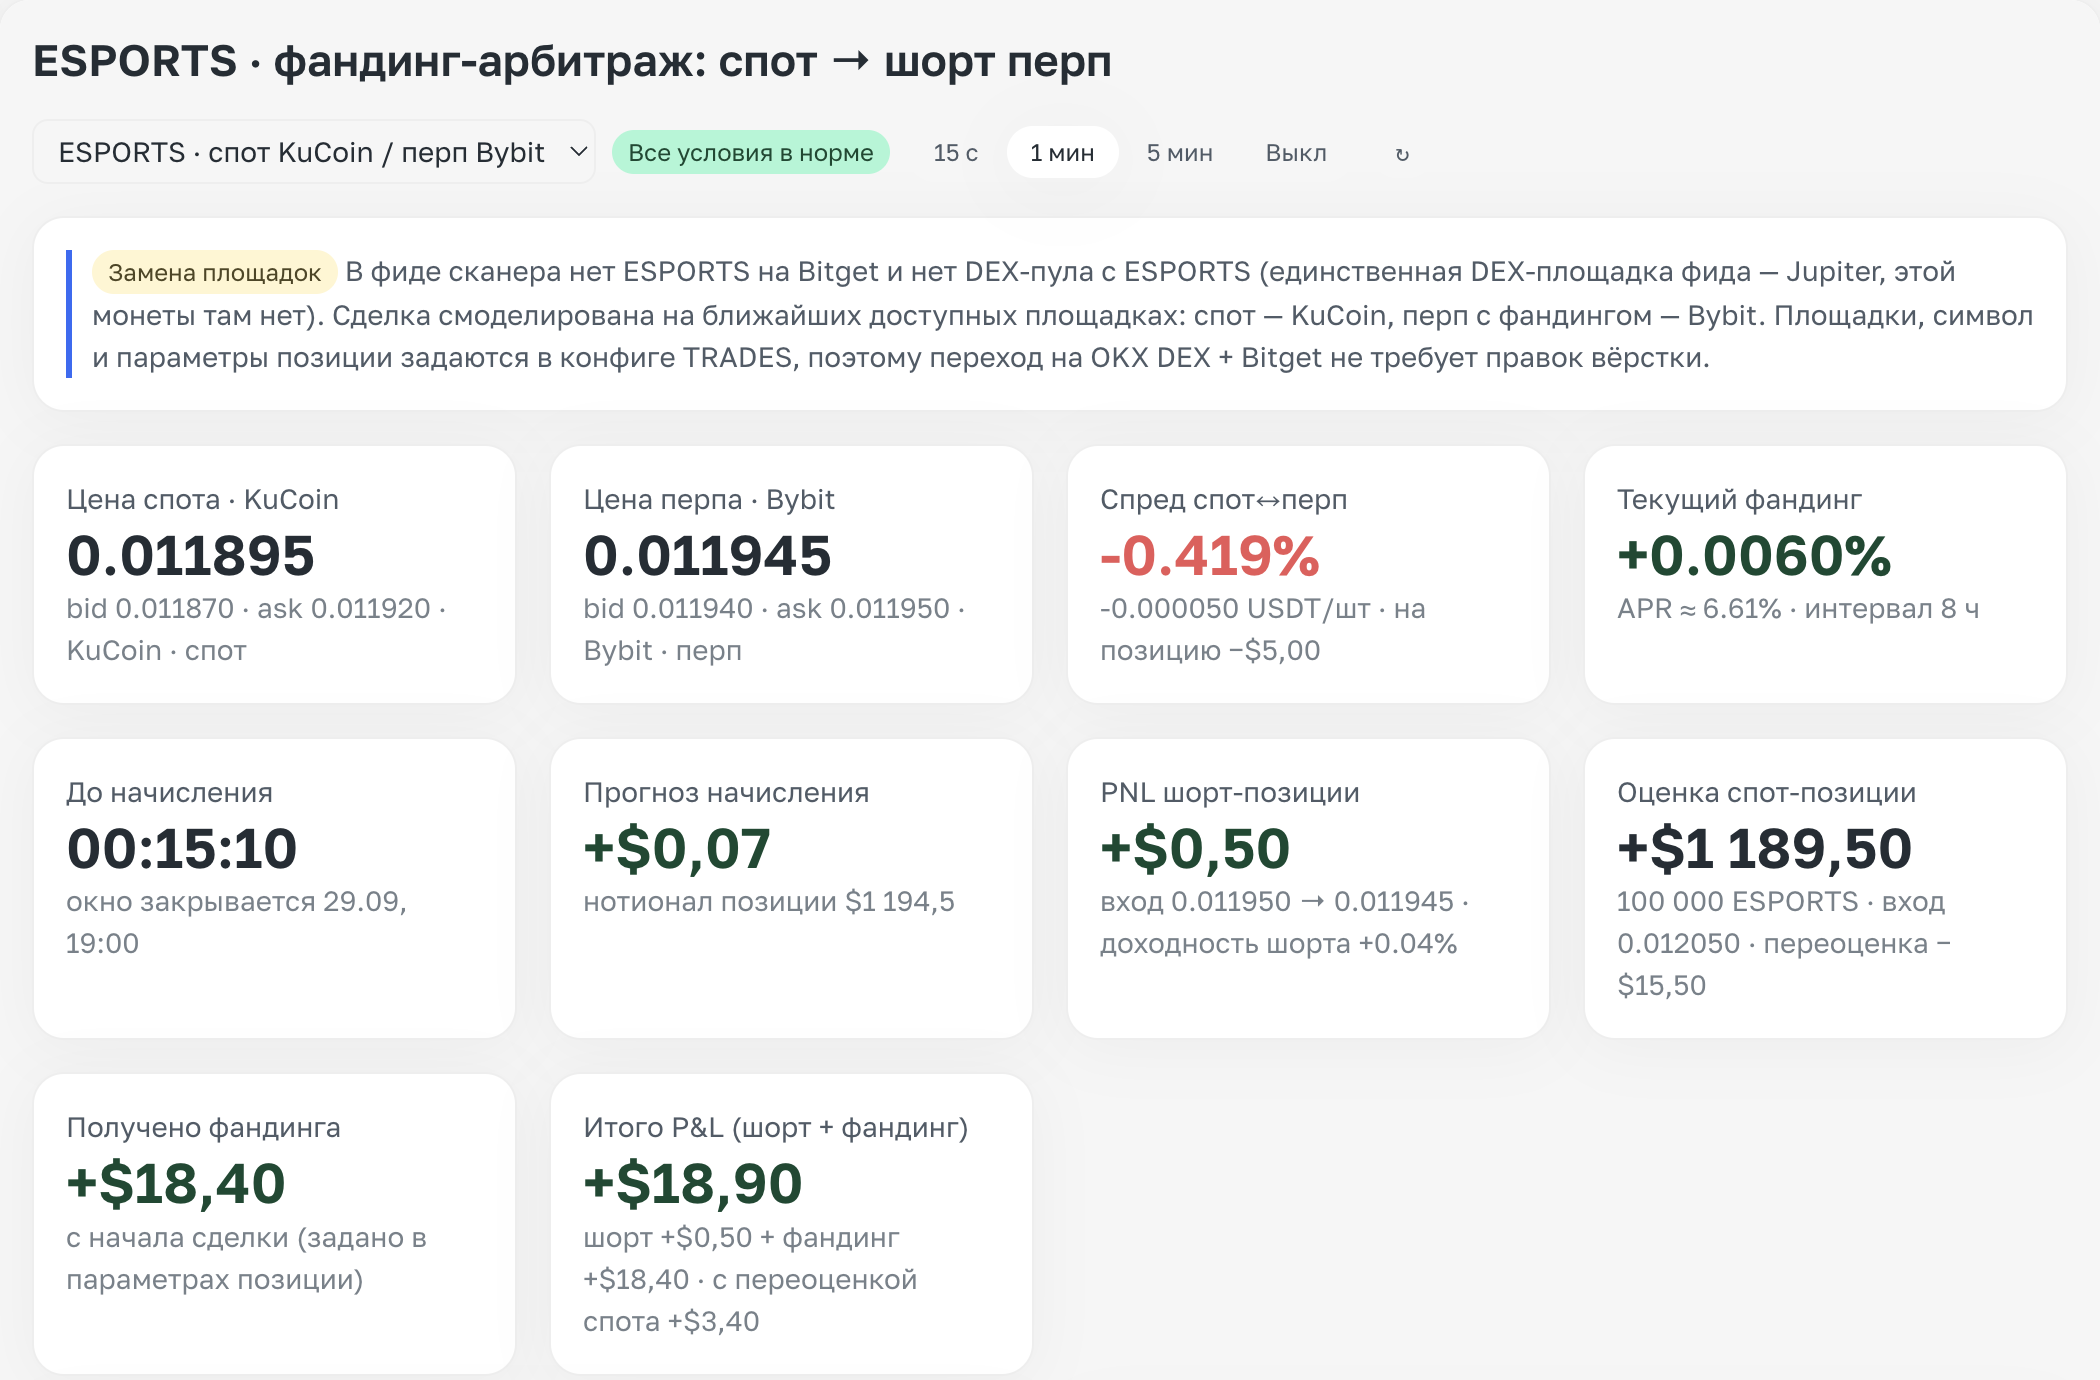Click the Цена перпа · Bybit card label
Image resolution: width=2100 pixels, height=1380 pixels.
709,499
